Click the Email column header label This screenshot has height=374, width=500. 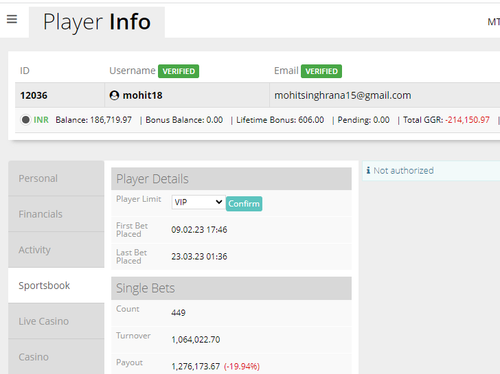[x=286, y=71]
